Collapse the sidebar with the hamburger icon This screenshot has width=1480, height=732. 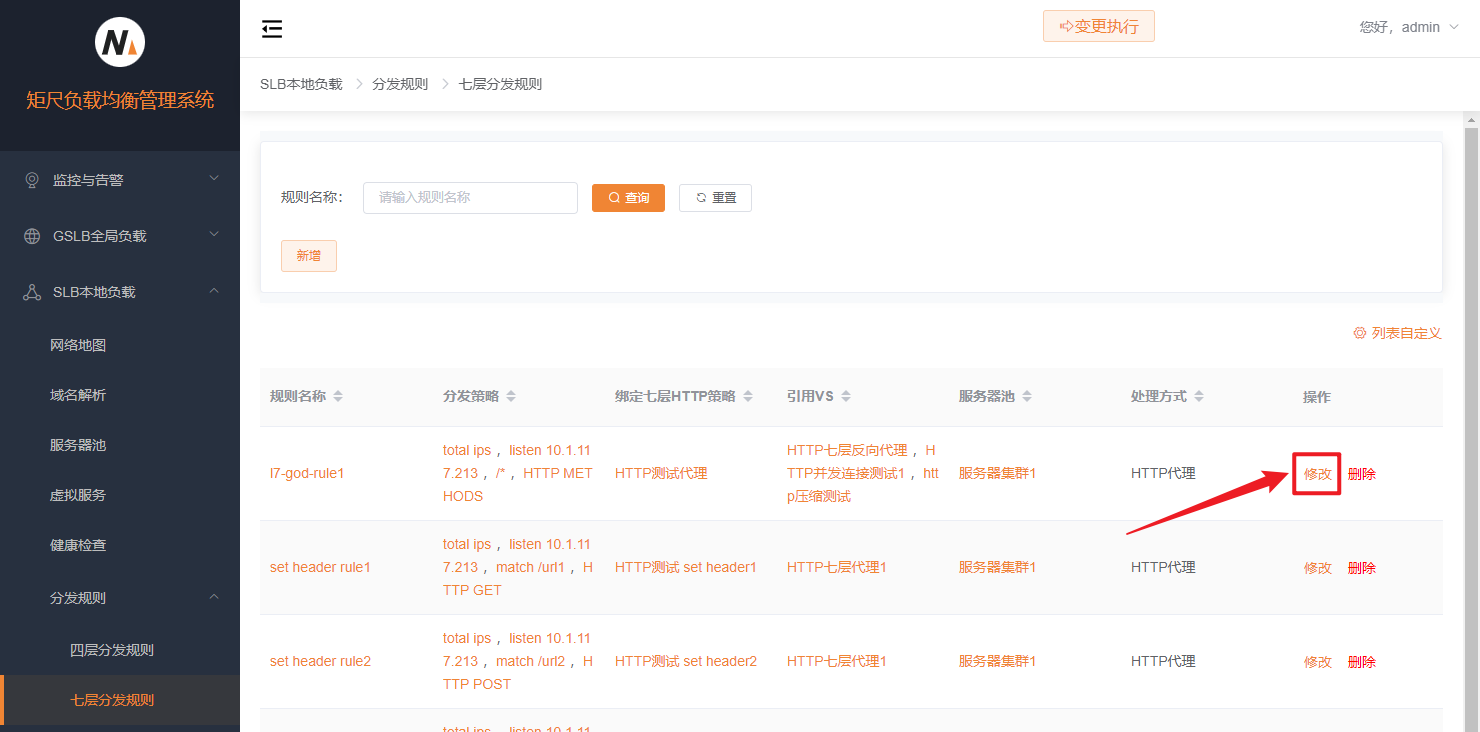pos(272,29)
